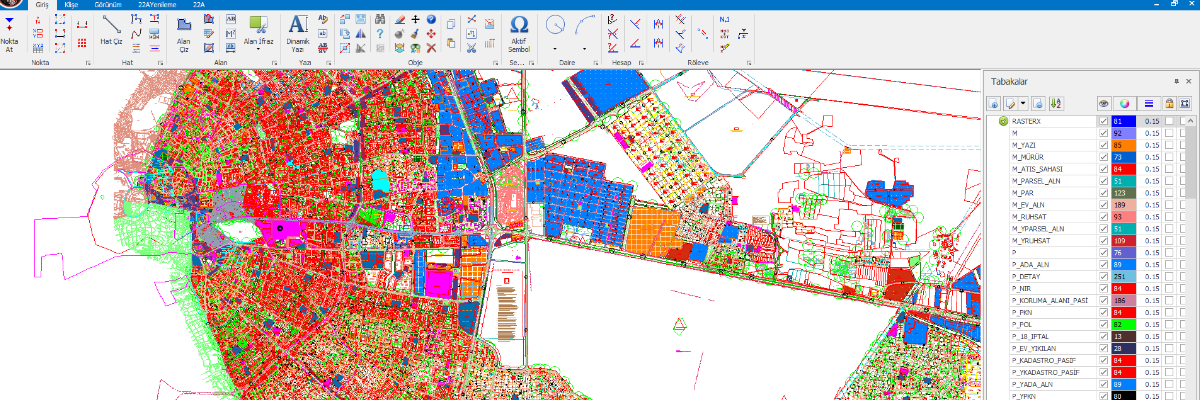Toggle visibility checkbox for M_YAZI layer
The width and height of the screenshot is (1200, 400).
(x=1104, y=145)
